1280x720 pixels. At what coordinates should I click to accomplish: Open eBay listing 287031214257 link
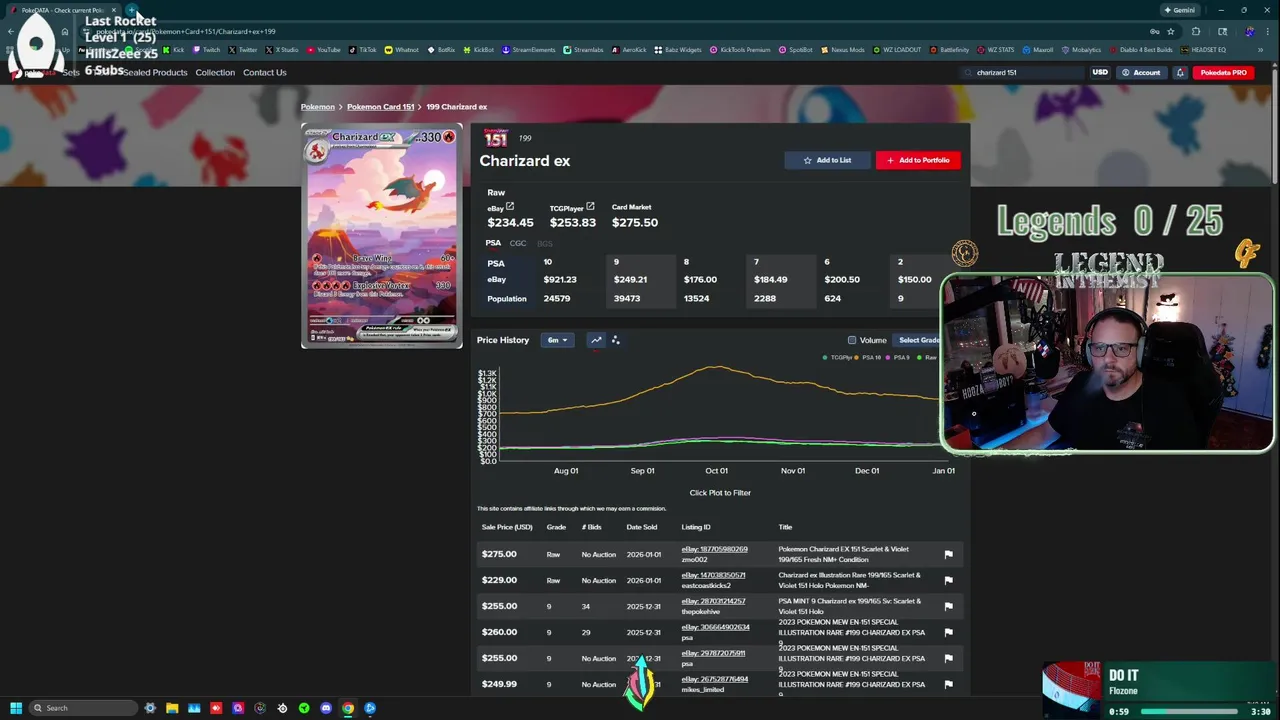coord(713,601)
